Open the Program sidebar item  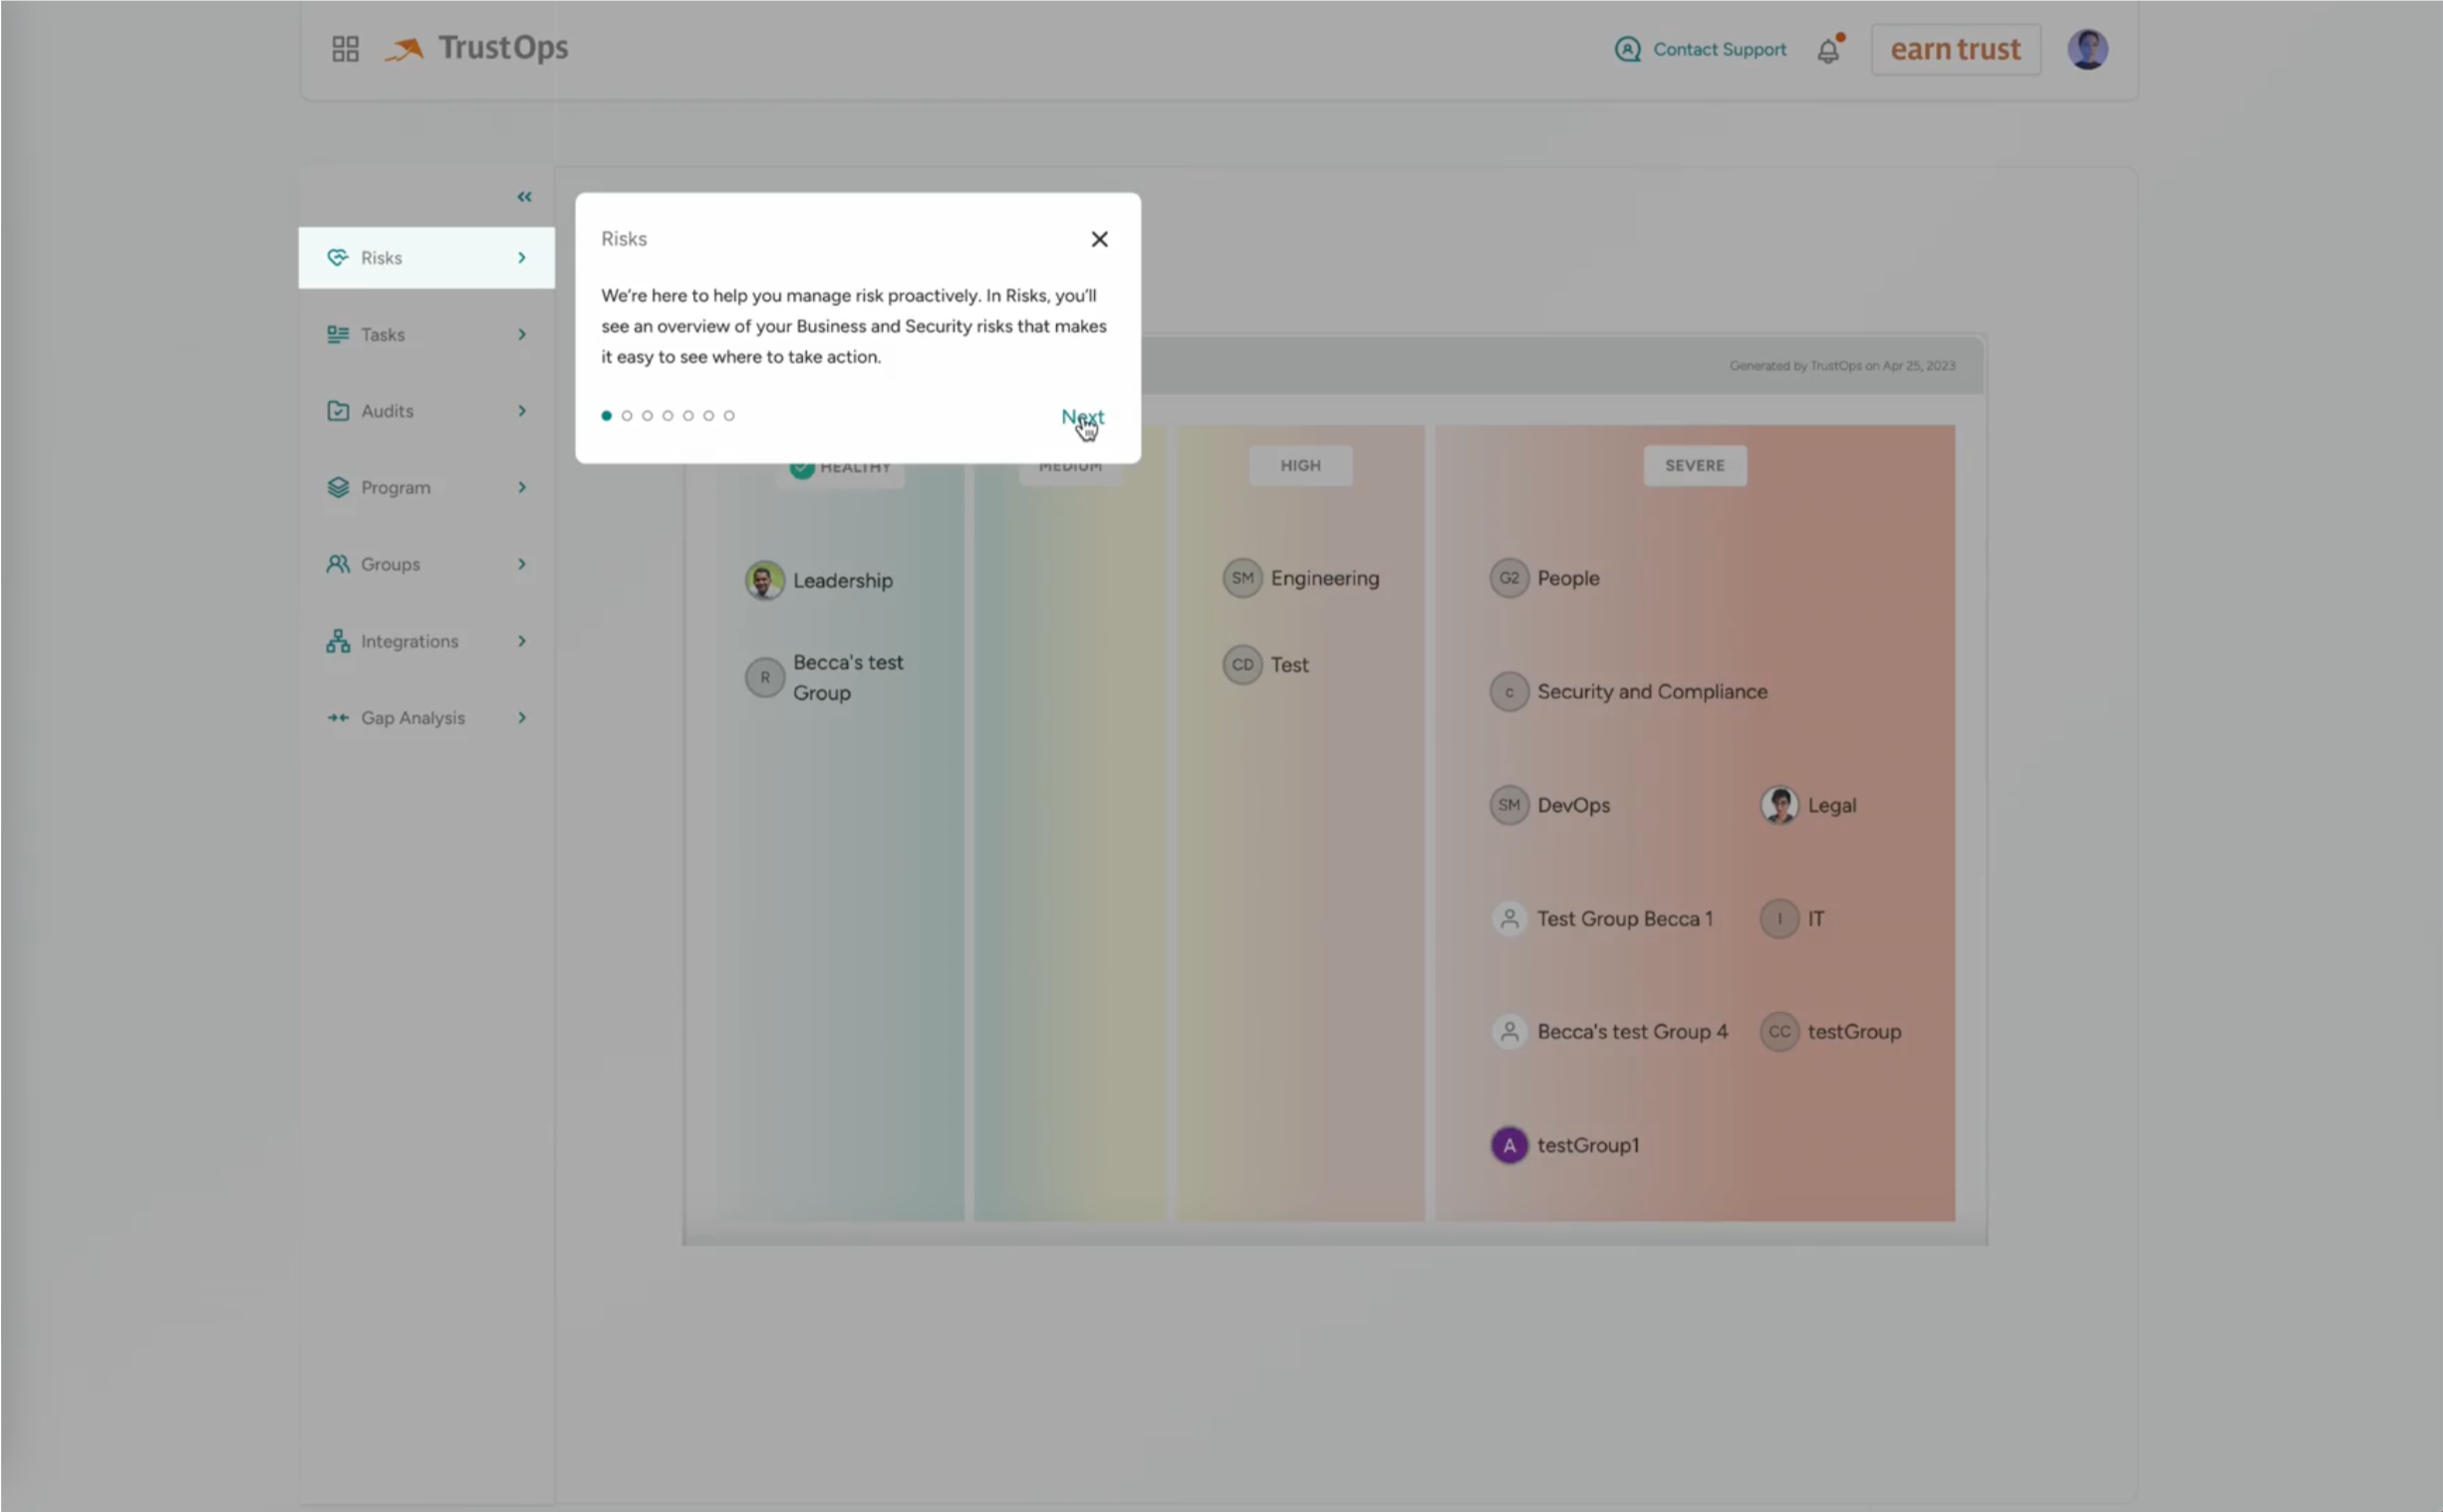395,487
